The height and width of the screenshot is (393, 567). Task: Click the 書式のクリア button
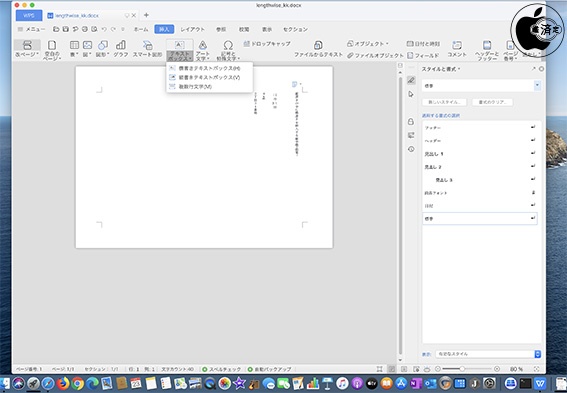[x=492, y=102]
